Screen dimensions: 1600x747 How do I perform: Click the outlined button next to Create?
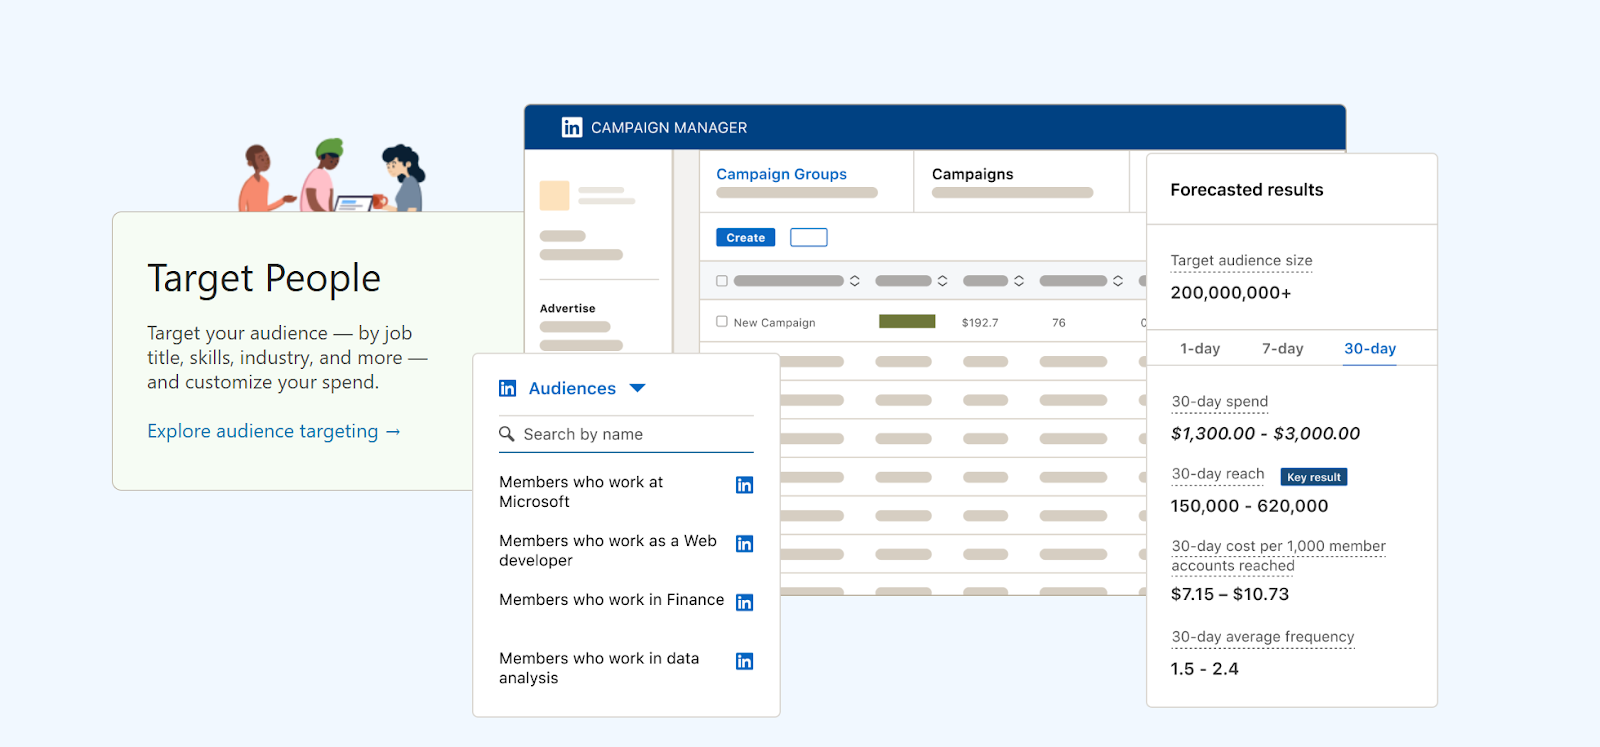809,238
